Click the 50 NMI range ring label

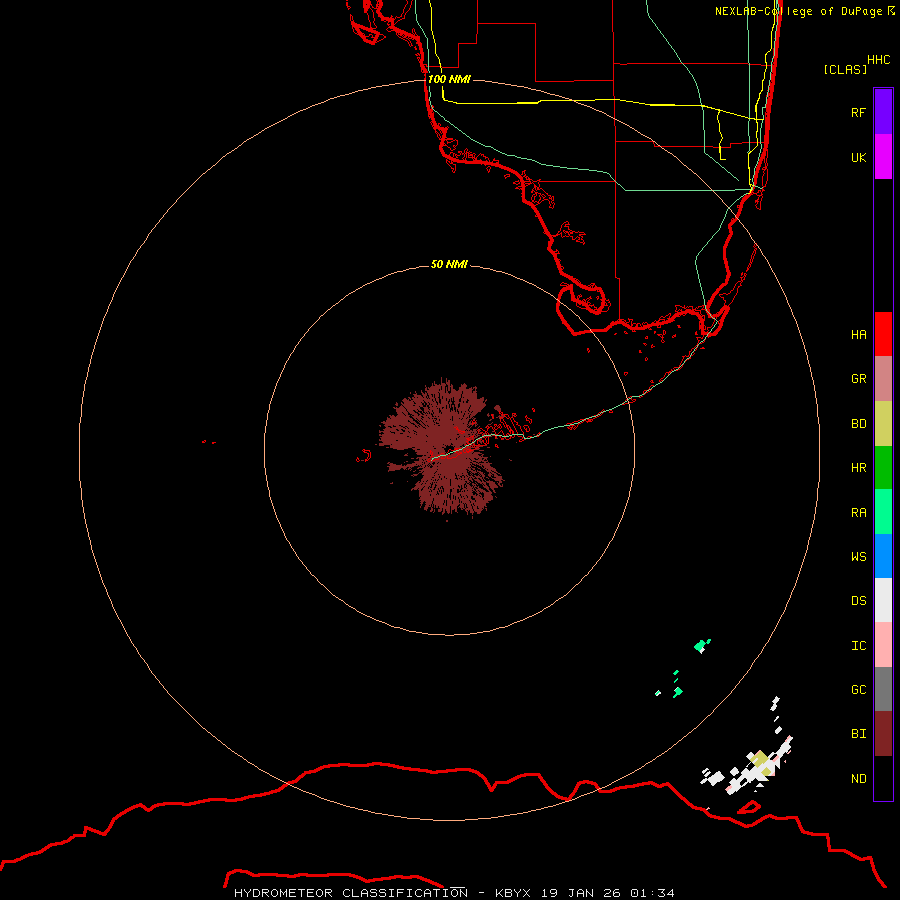pos(449,264)
